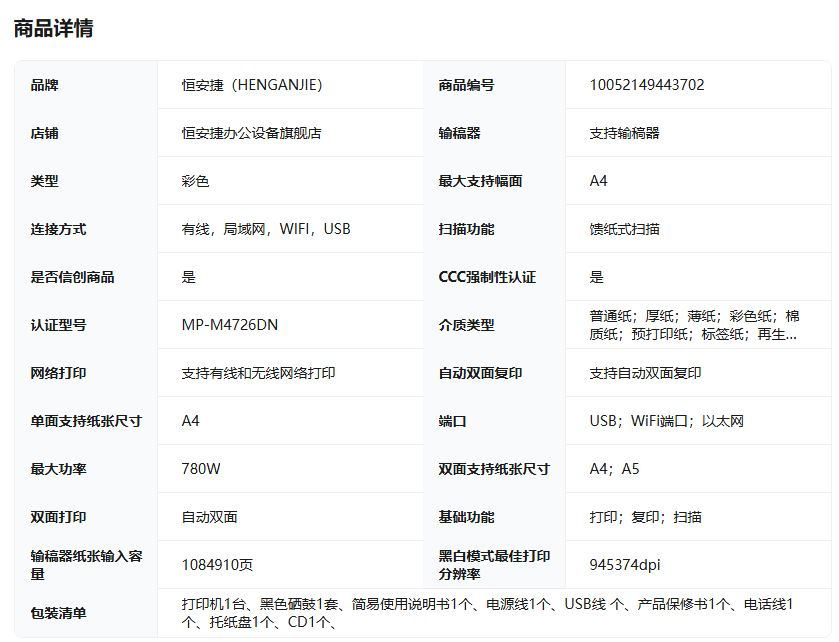This screenshot has width=839, height=642.
Task: Click the 最大支持幅面 label
Action: (x=480, y=181)
